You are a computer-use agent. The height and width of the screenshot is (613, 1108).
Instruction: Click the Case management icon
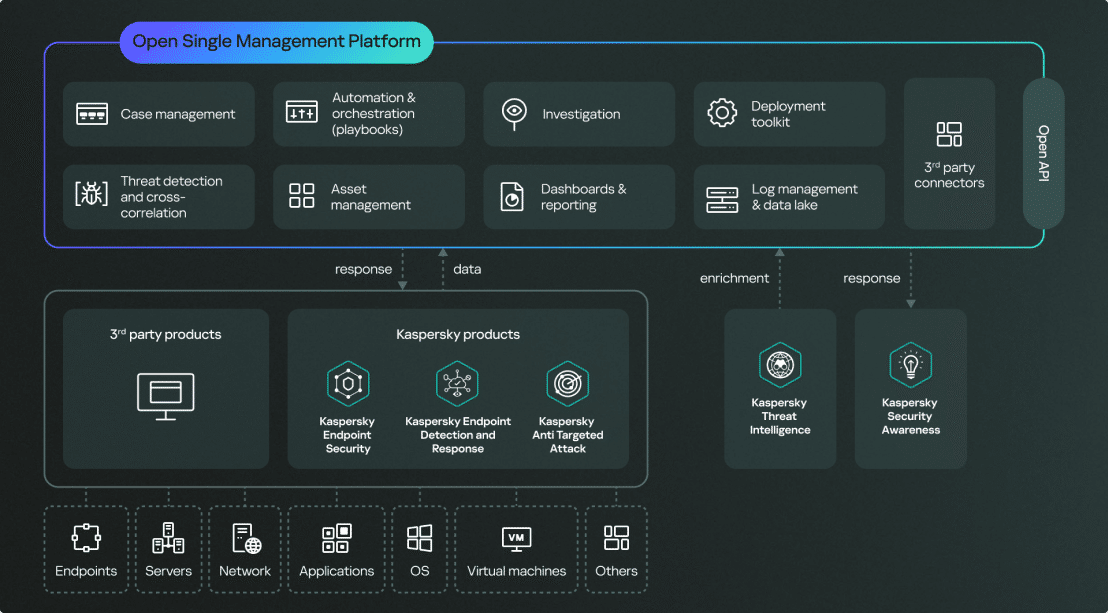pos(92,114)
